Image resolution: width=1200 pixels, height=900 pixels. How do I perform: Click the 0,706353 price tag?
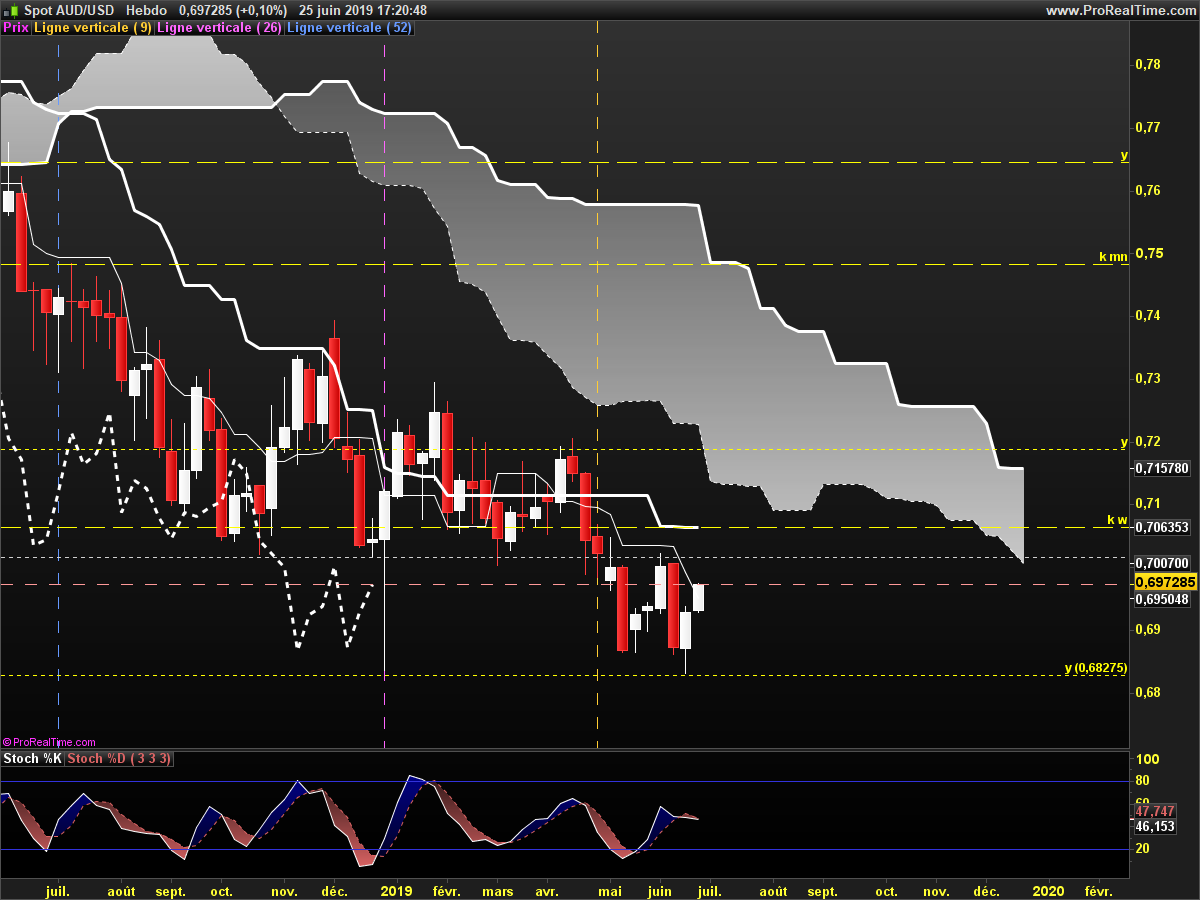1162,527
